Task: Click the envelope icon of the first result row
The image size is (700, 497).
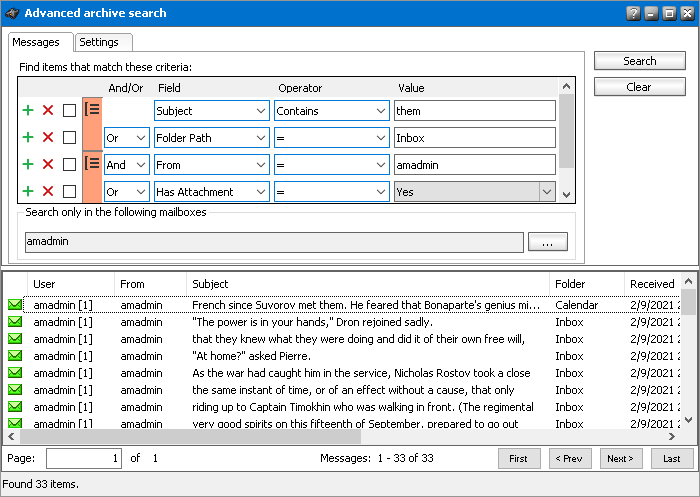Action: click(15, 305)
